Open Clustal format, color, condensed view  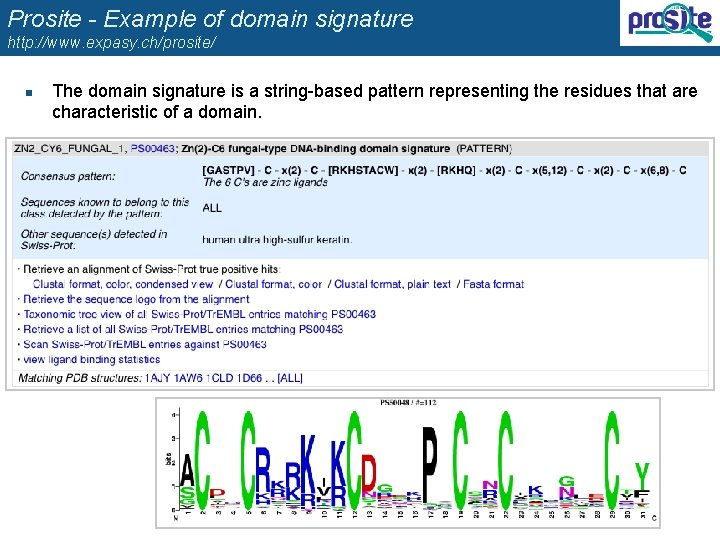123,284
